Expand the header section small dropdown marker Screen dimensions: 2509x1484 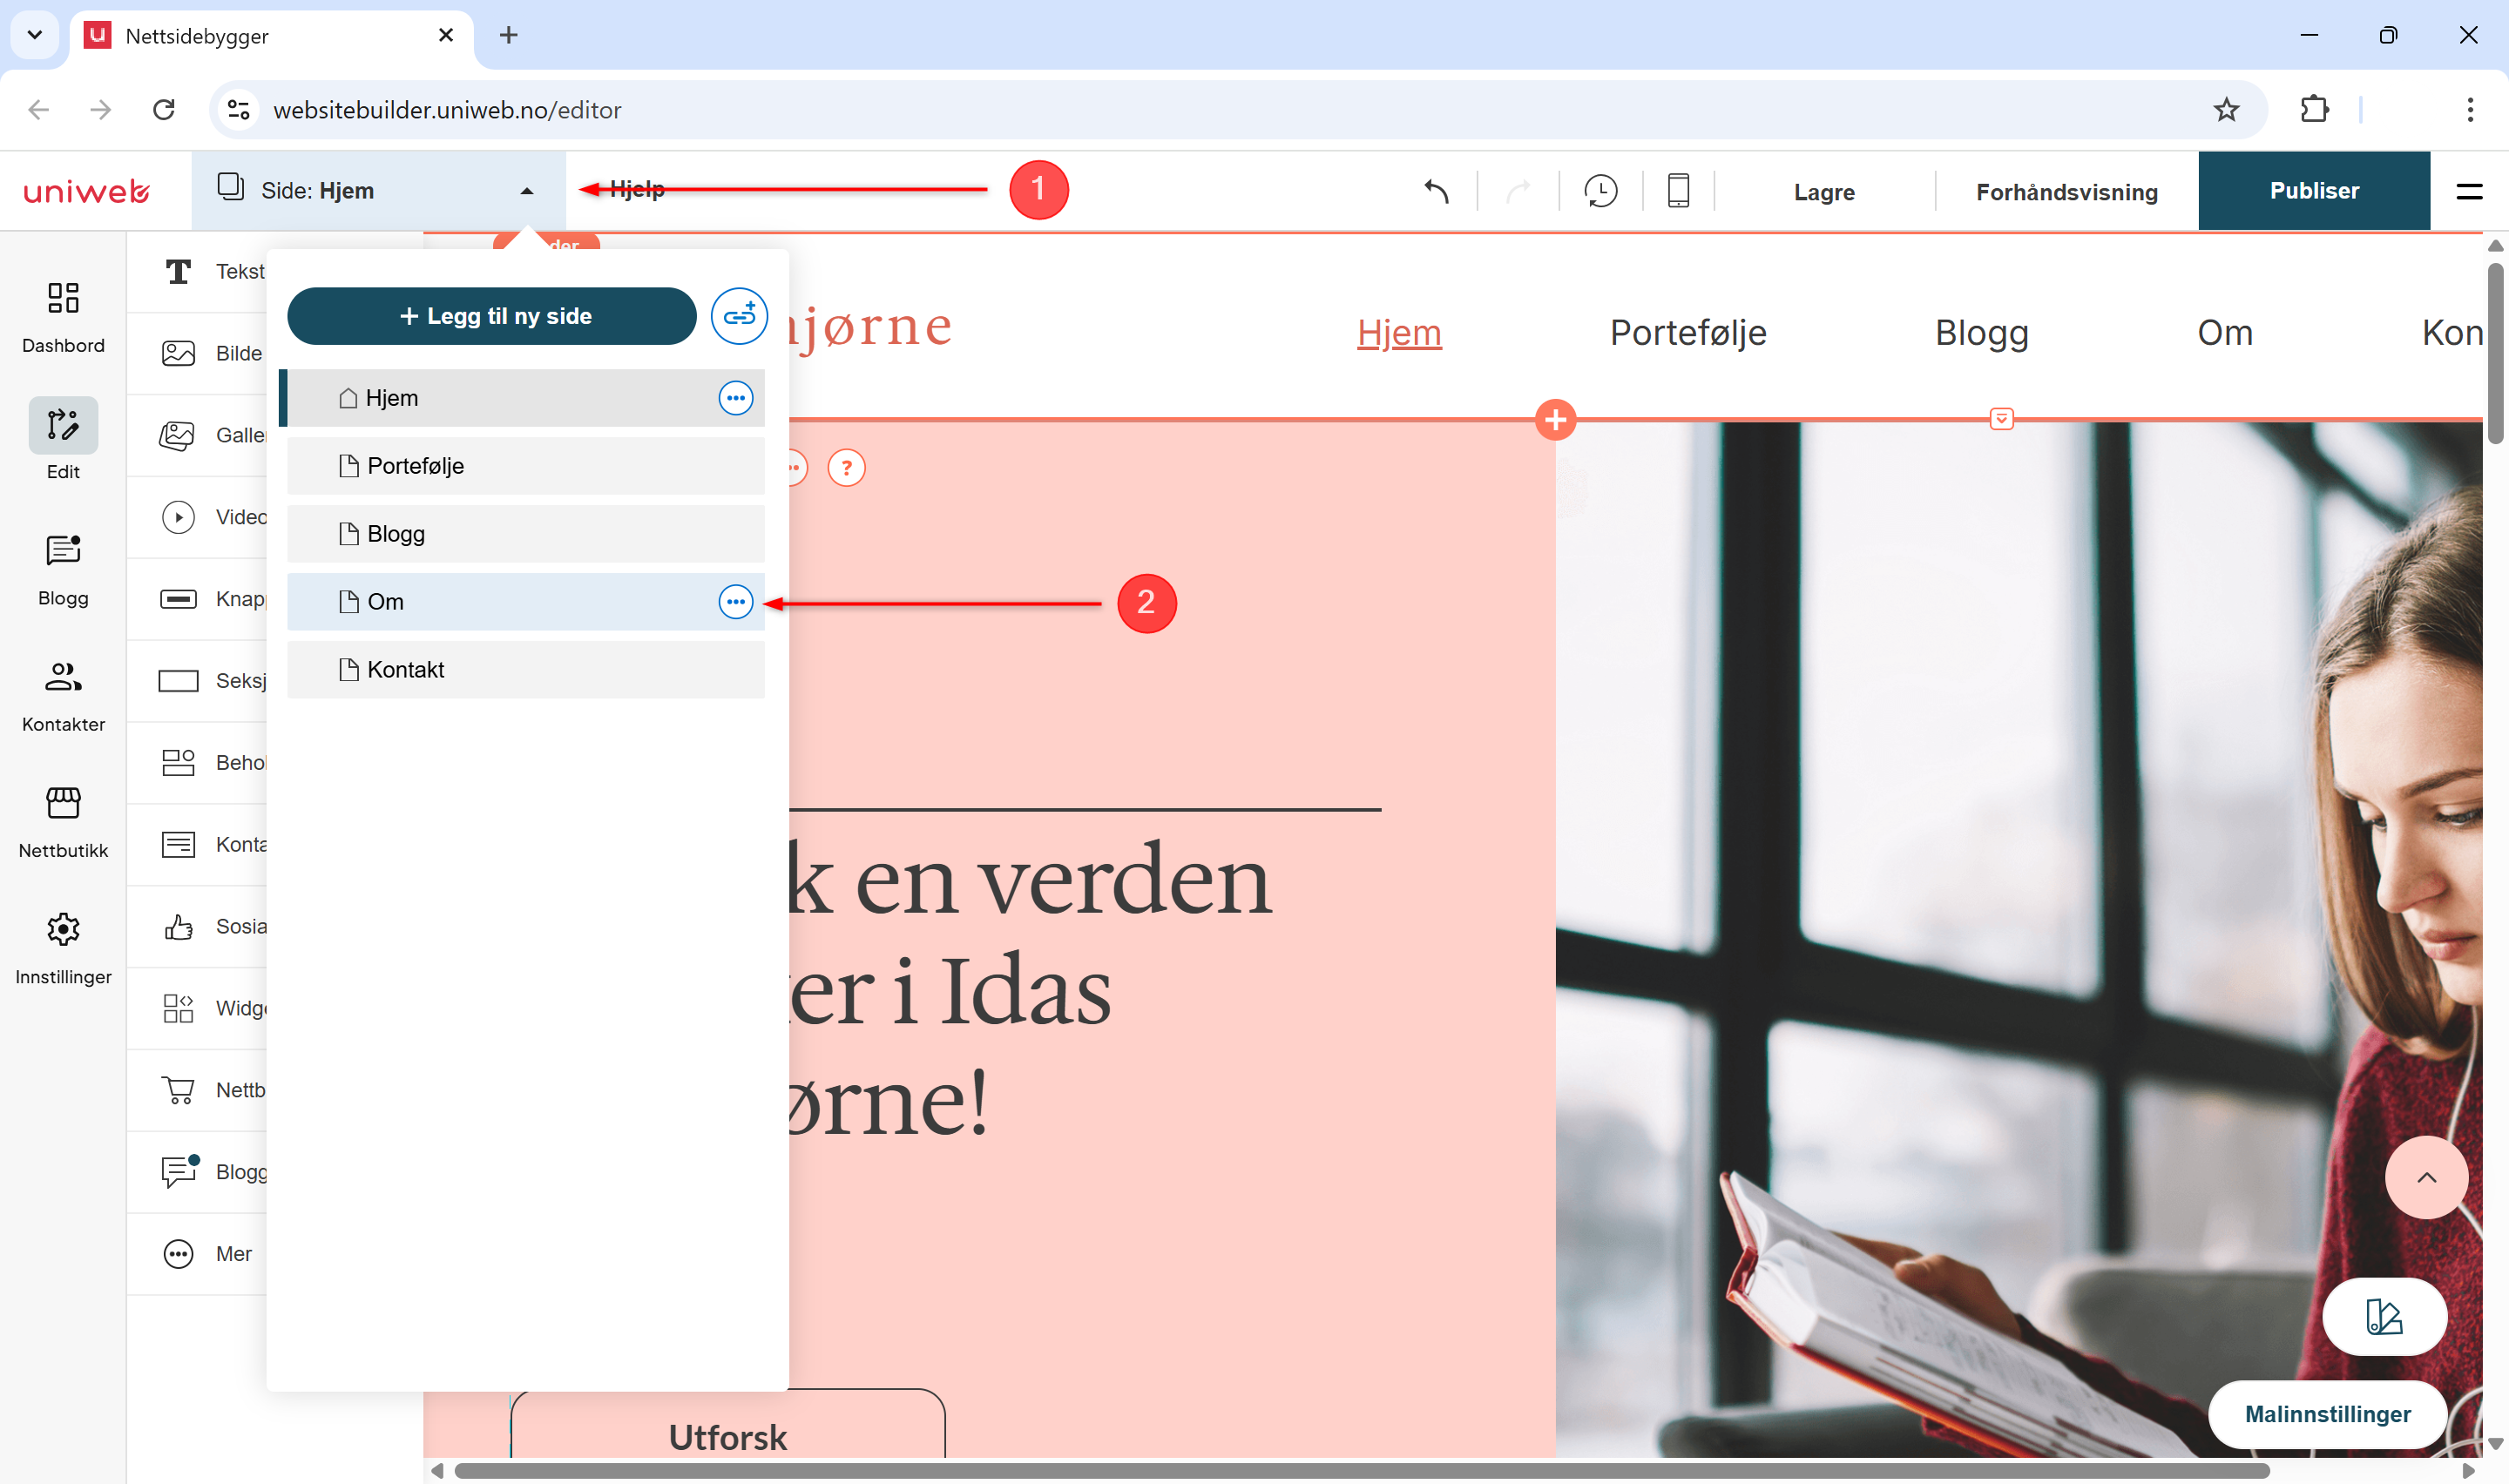2001,419
